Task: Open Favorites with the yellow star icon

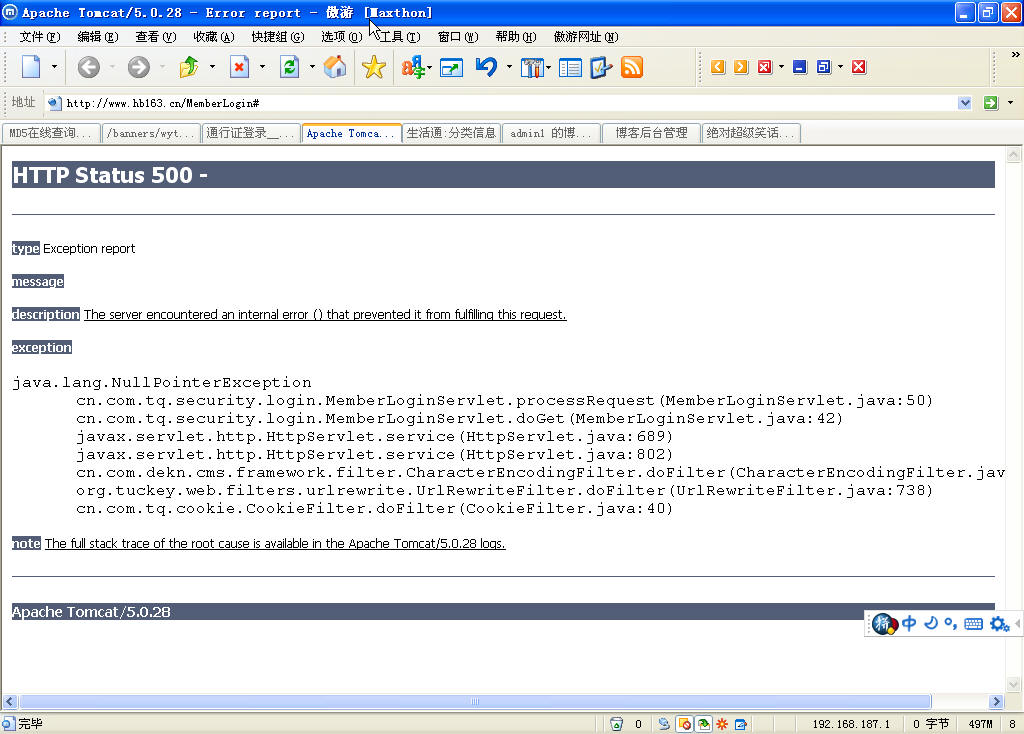Action: coord(374,67)
